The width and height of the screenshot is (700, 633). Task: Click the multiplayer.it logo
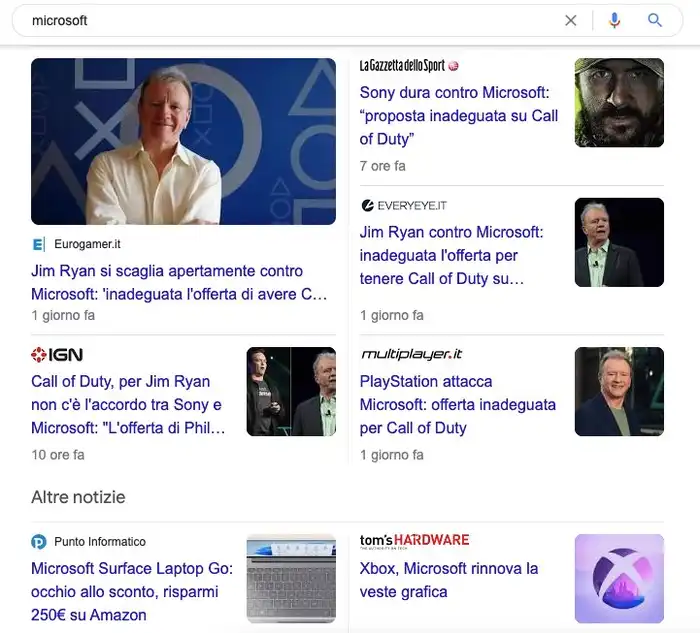coord(411,354)
